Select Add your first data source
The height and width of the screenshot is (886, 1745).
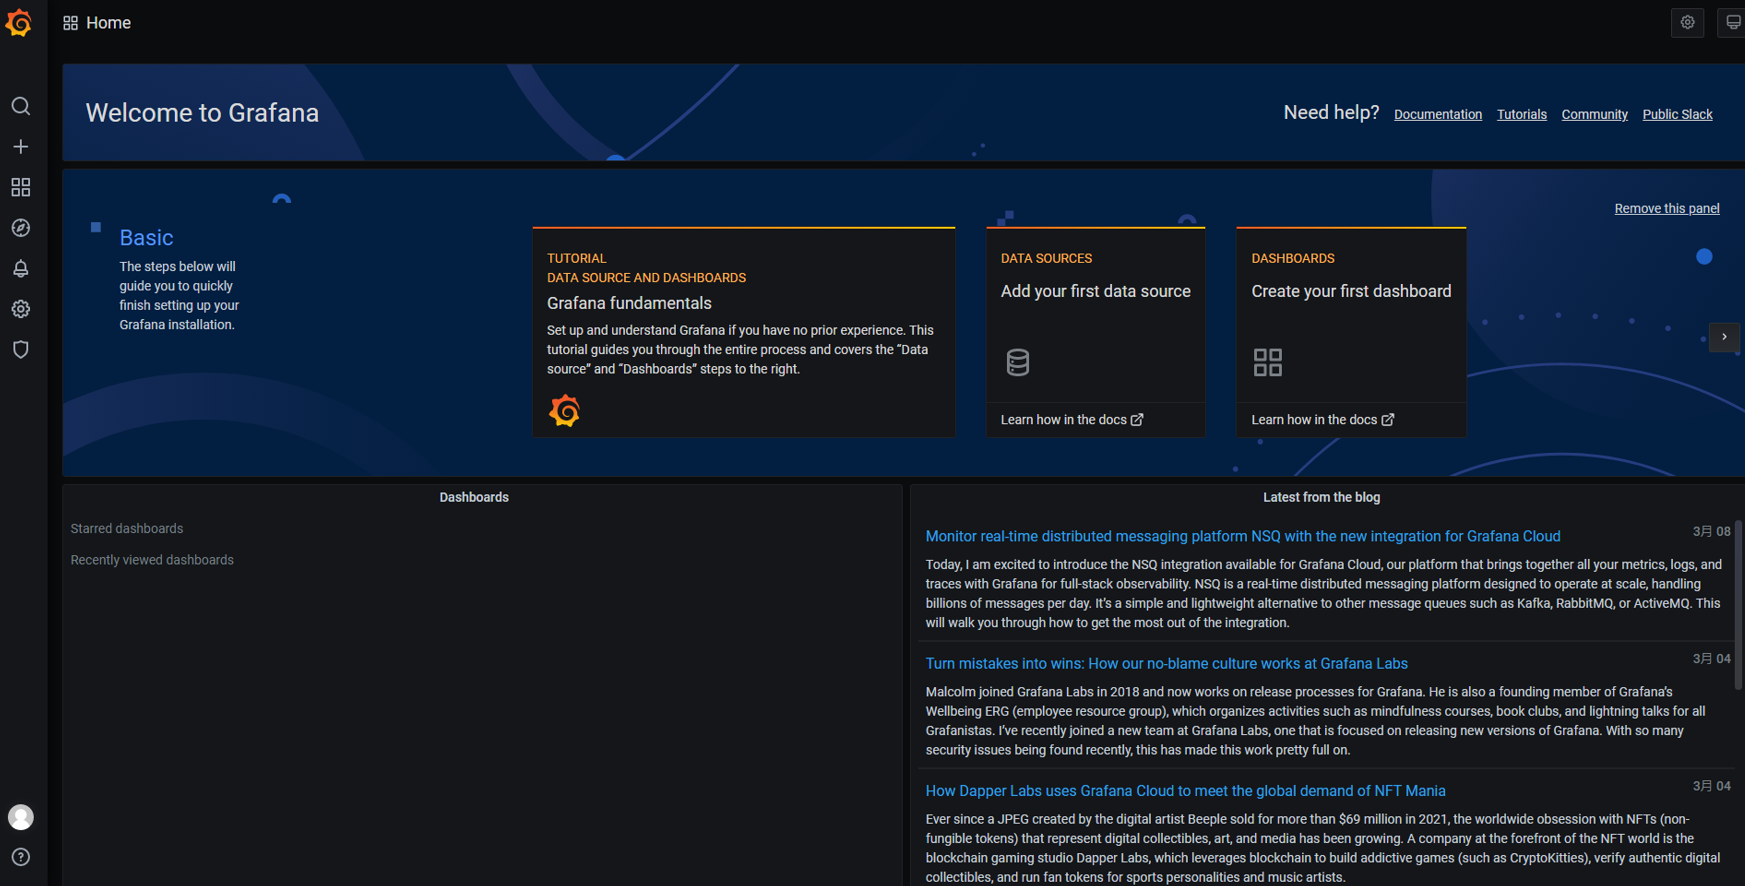(x=1096, y=291)
